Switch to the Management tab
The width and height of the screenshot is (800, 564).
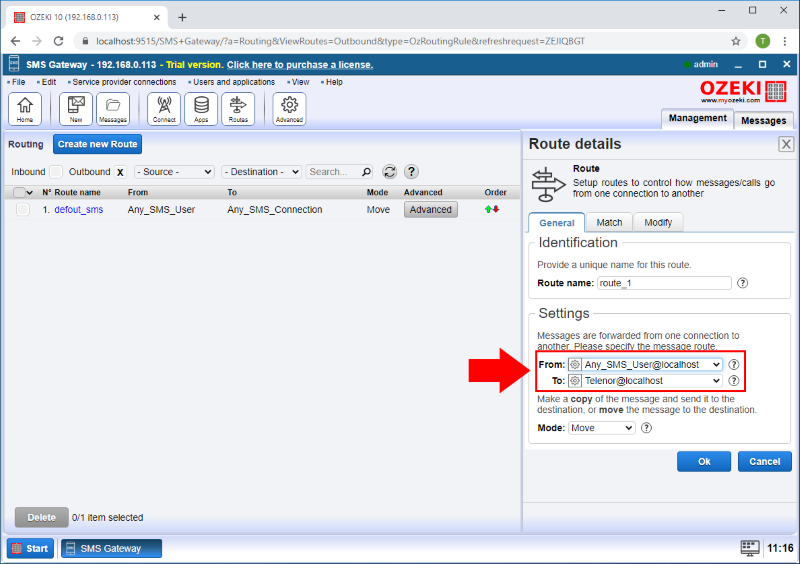[697, 118]
